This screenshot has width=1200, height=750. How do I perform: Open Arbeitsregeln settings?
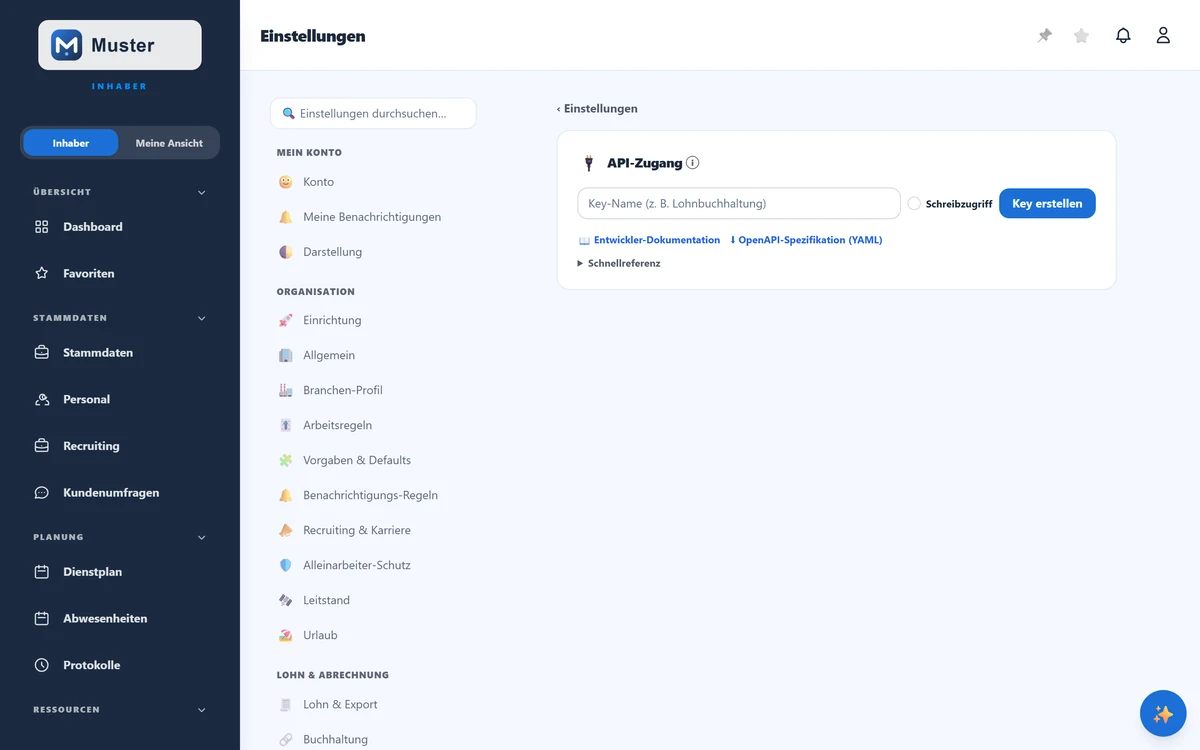[373, 425]
